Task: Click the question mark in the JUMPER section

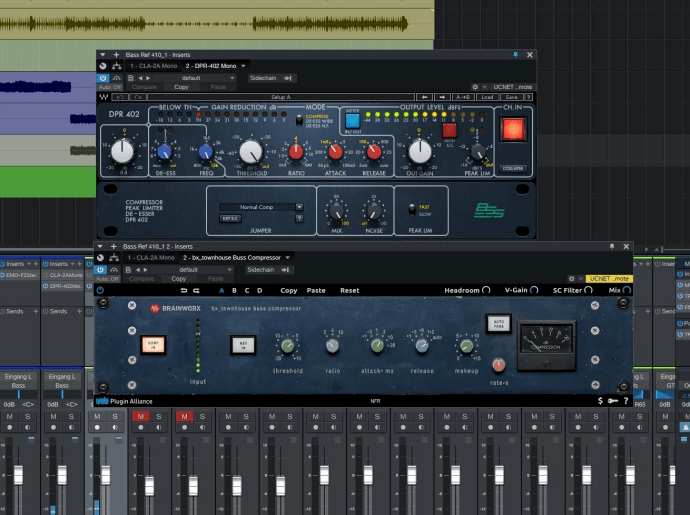Action: pyautogui.click(x=299, y=218)
